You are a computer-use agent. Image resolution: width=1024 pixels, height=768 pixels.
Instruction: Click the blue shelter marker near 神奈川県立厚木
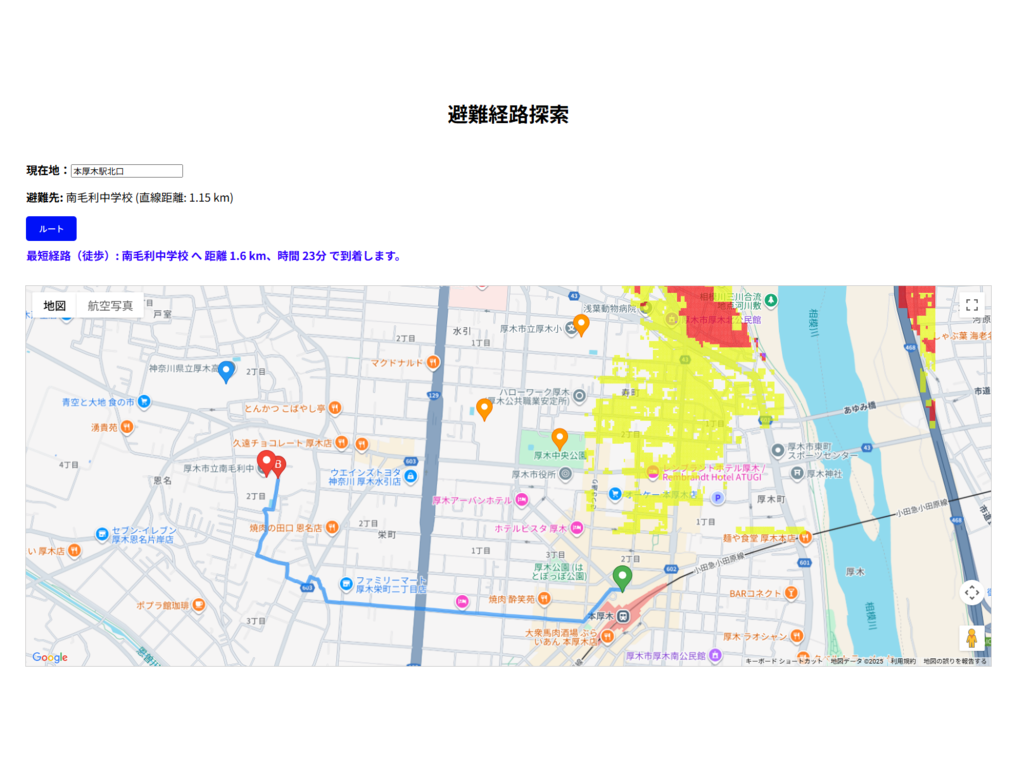click(227, 371)
